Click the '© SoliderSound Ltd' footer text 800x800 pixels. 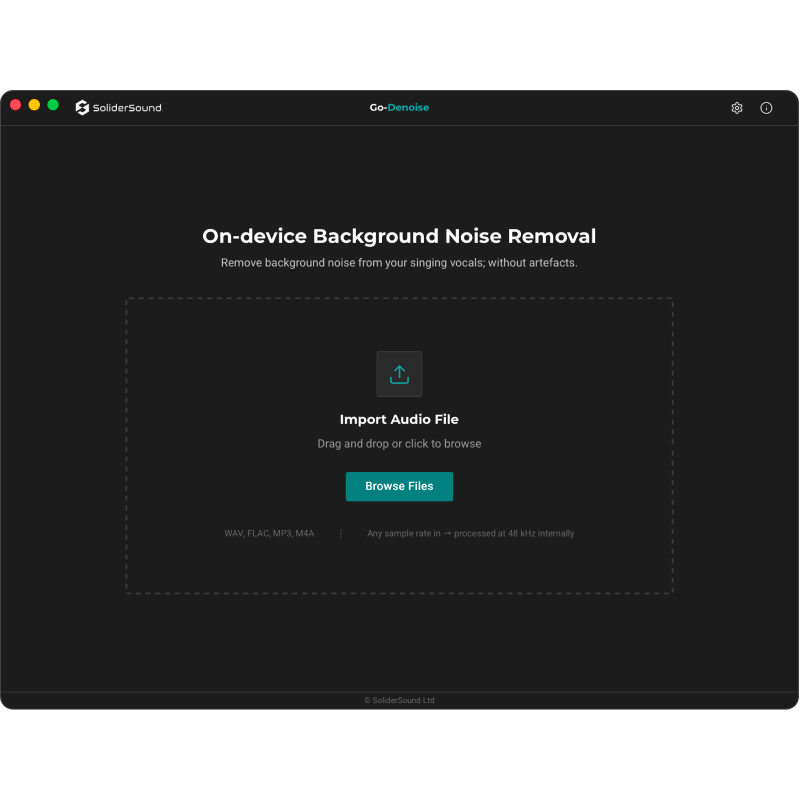coord(399,700)
